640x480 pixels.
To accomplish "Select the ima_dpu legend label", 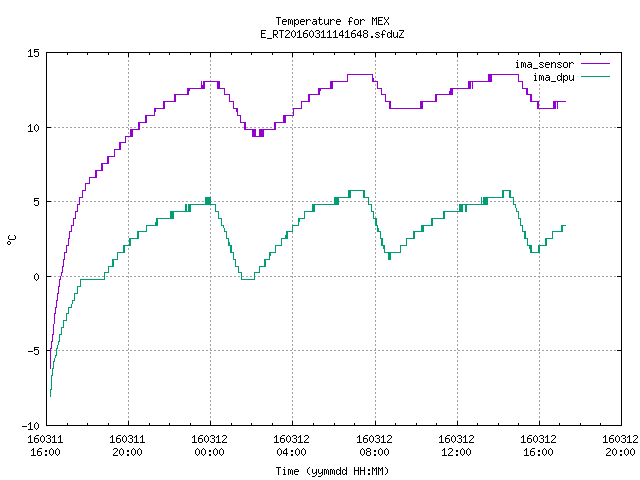I will point(553,77).
